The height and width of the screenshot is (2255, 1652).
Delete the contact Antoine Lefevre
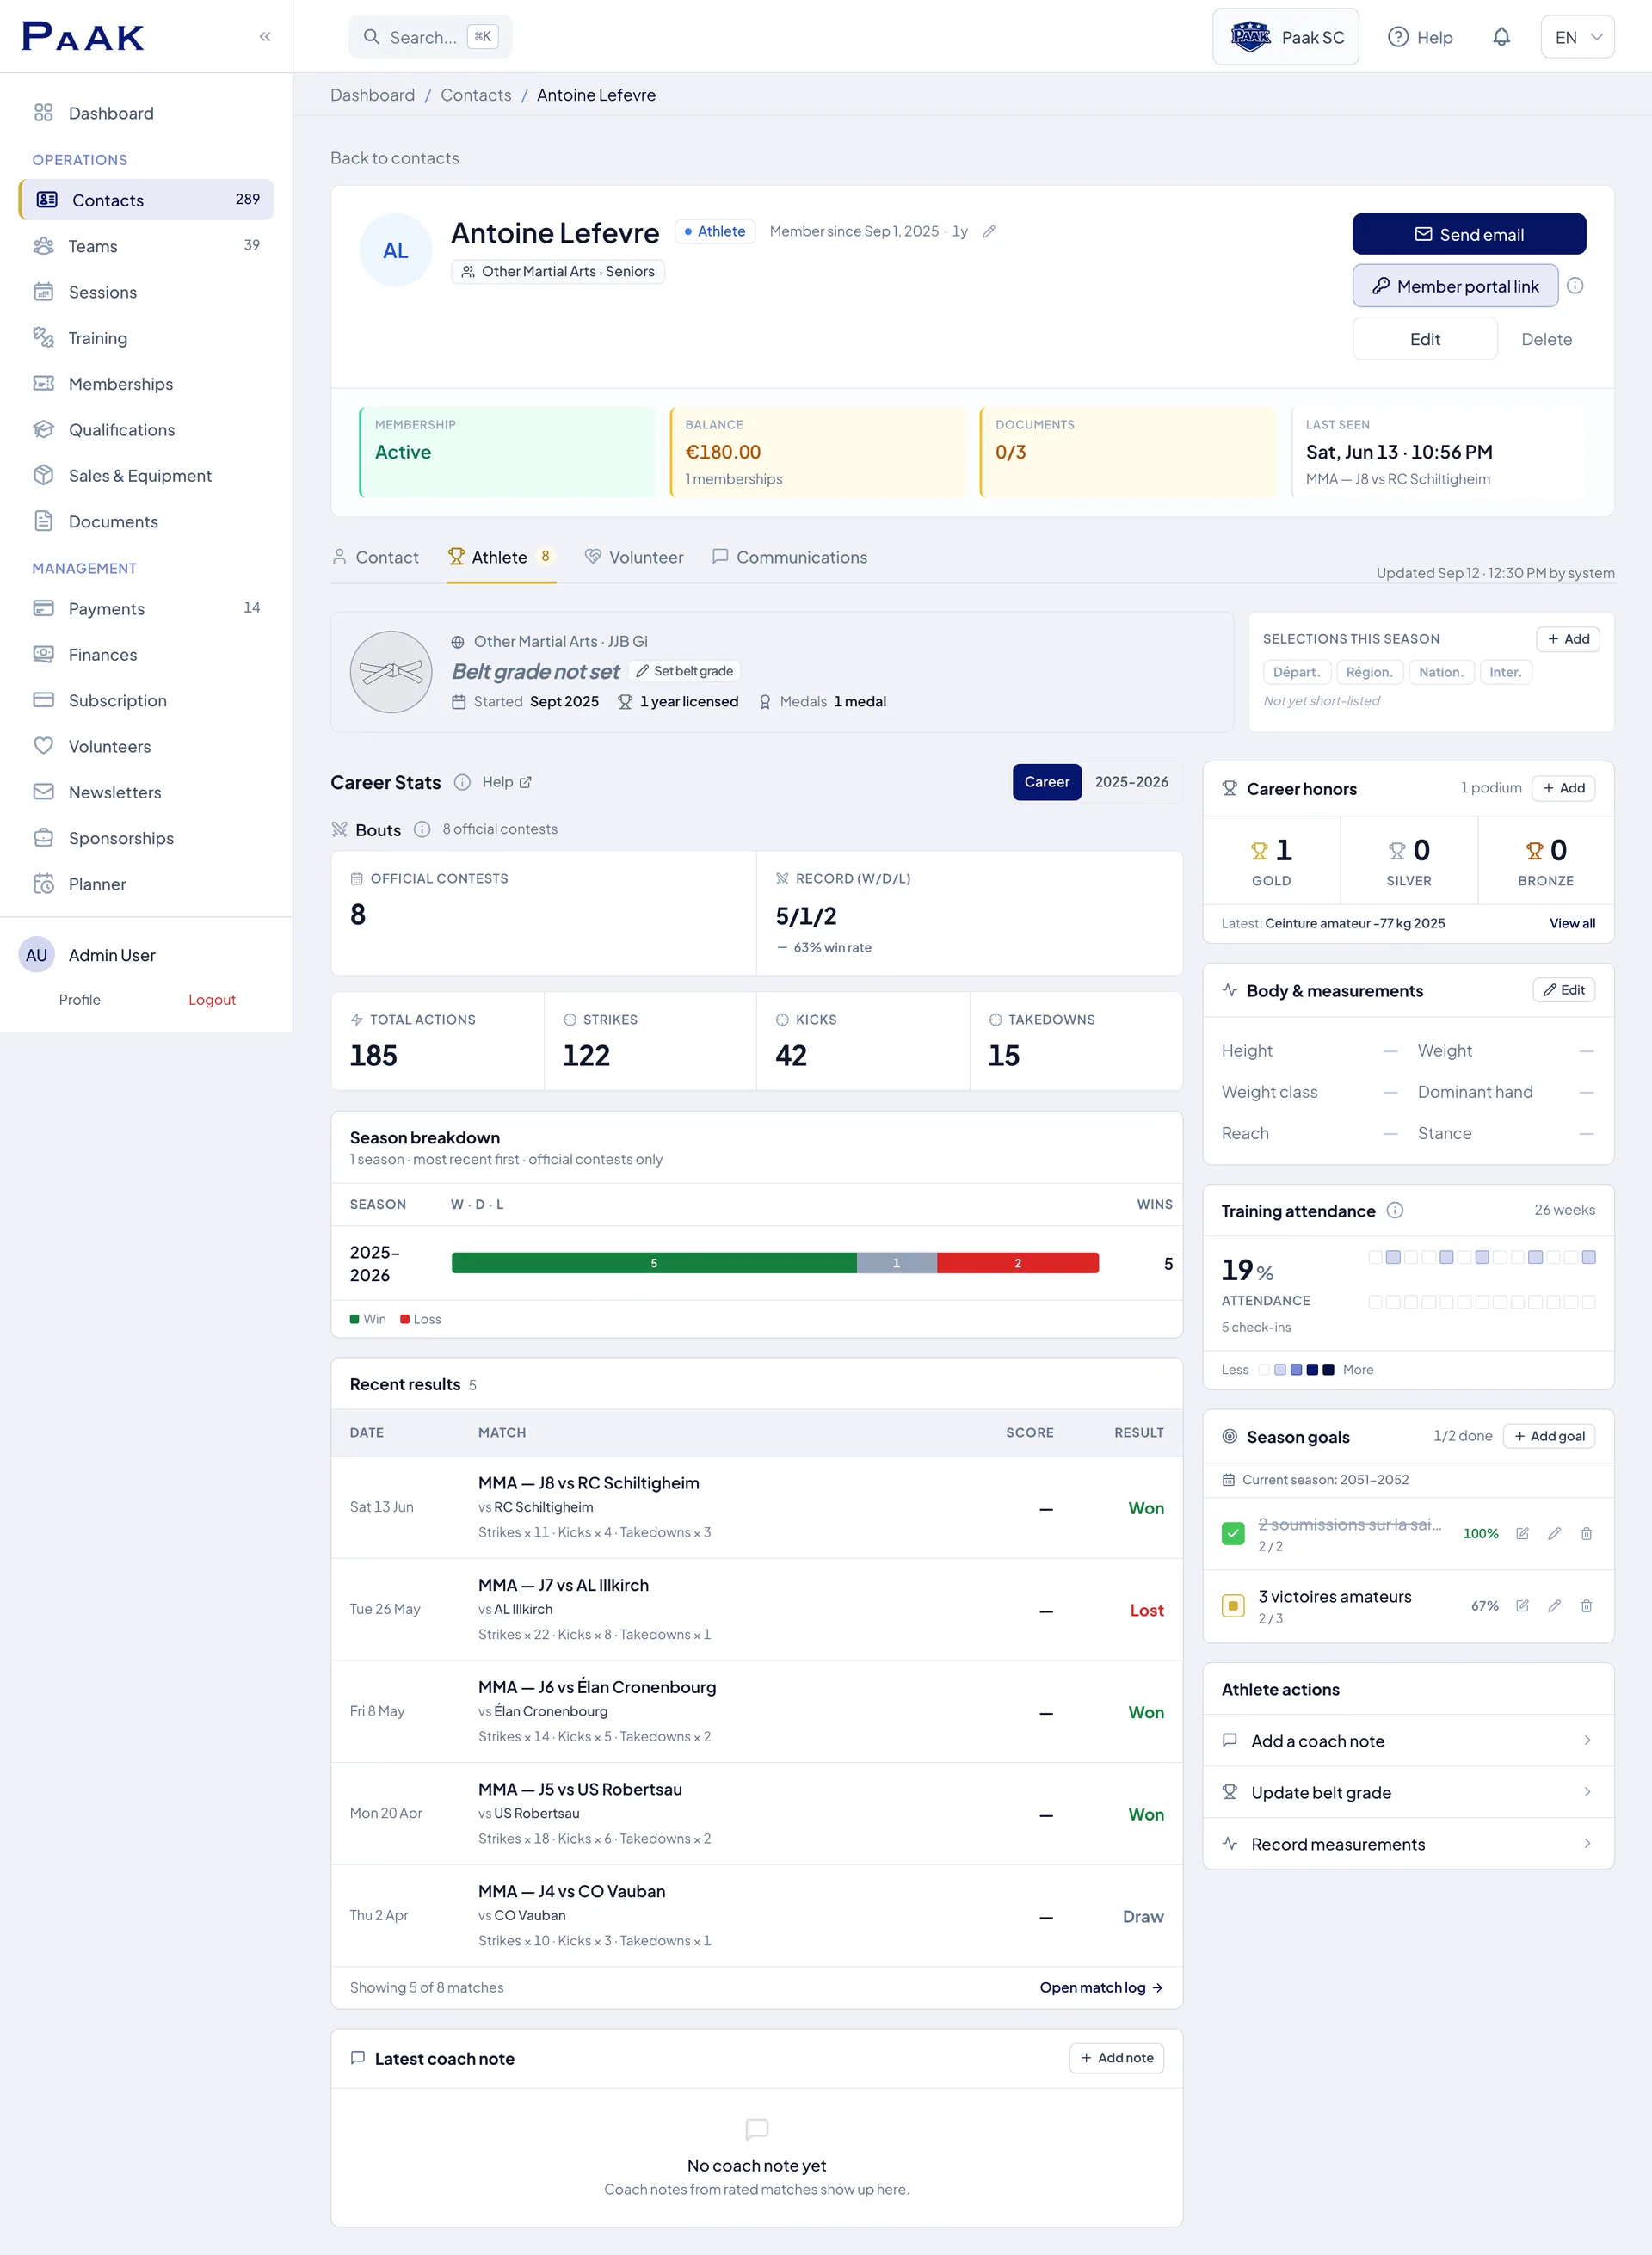[x=1546, y=339]
